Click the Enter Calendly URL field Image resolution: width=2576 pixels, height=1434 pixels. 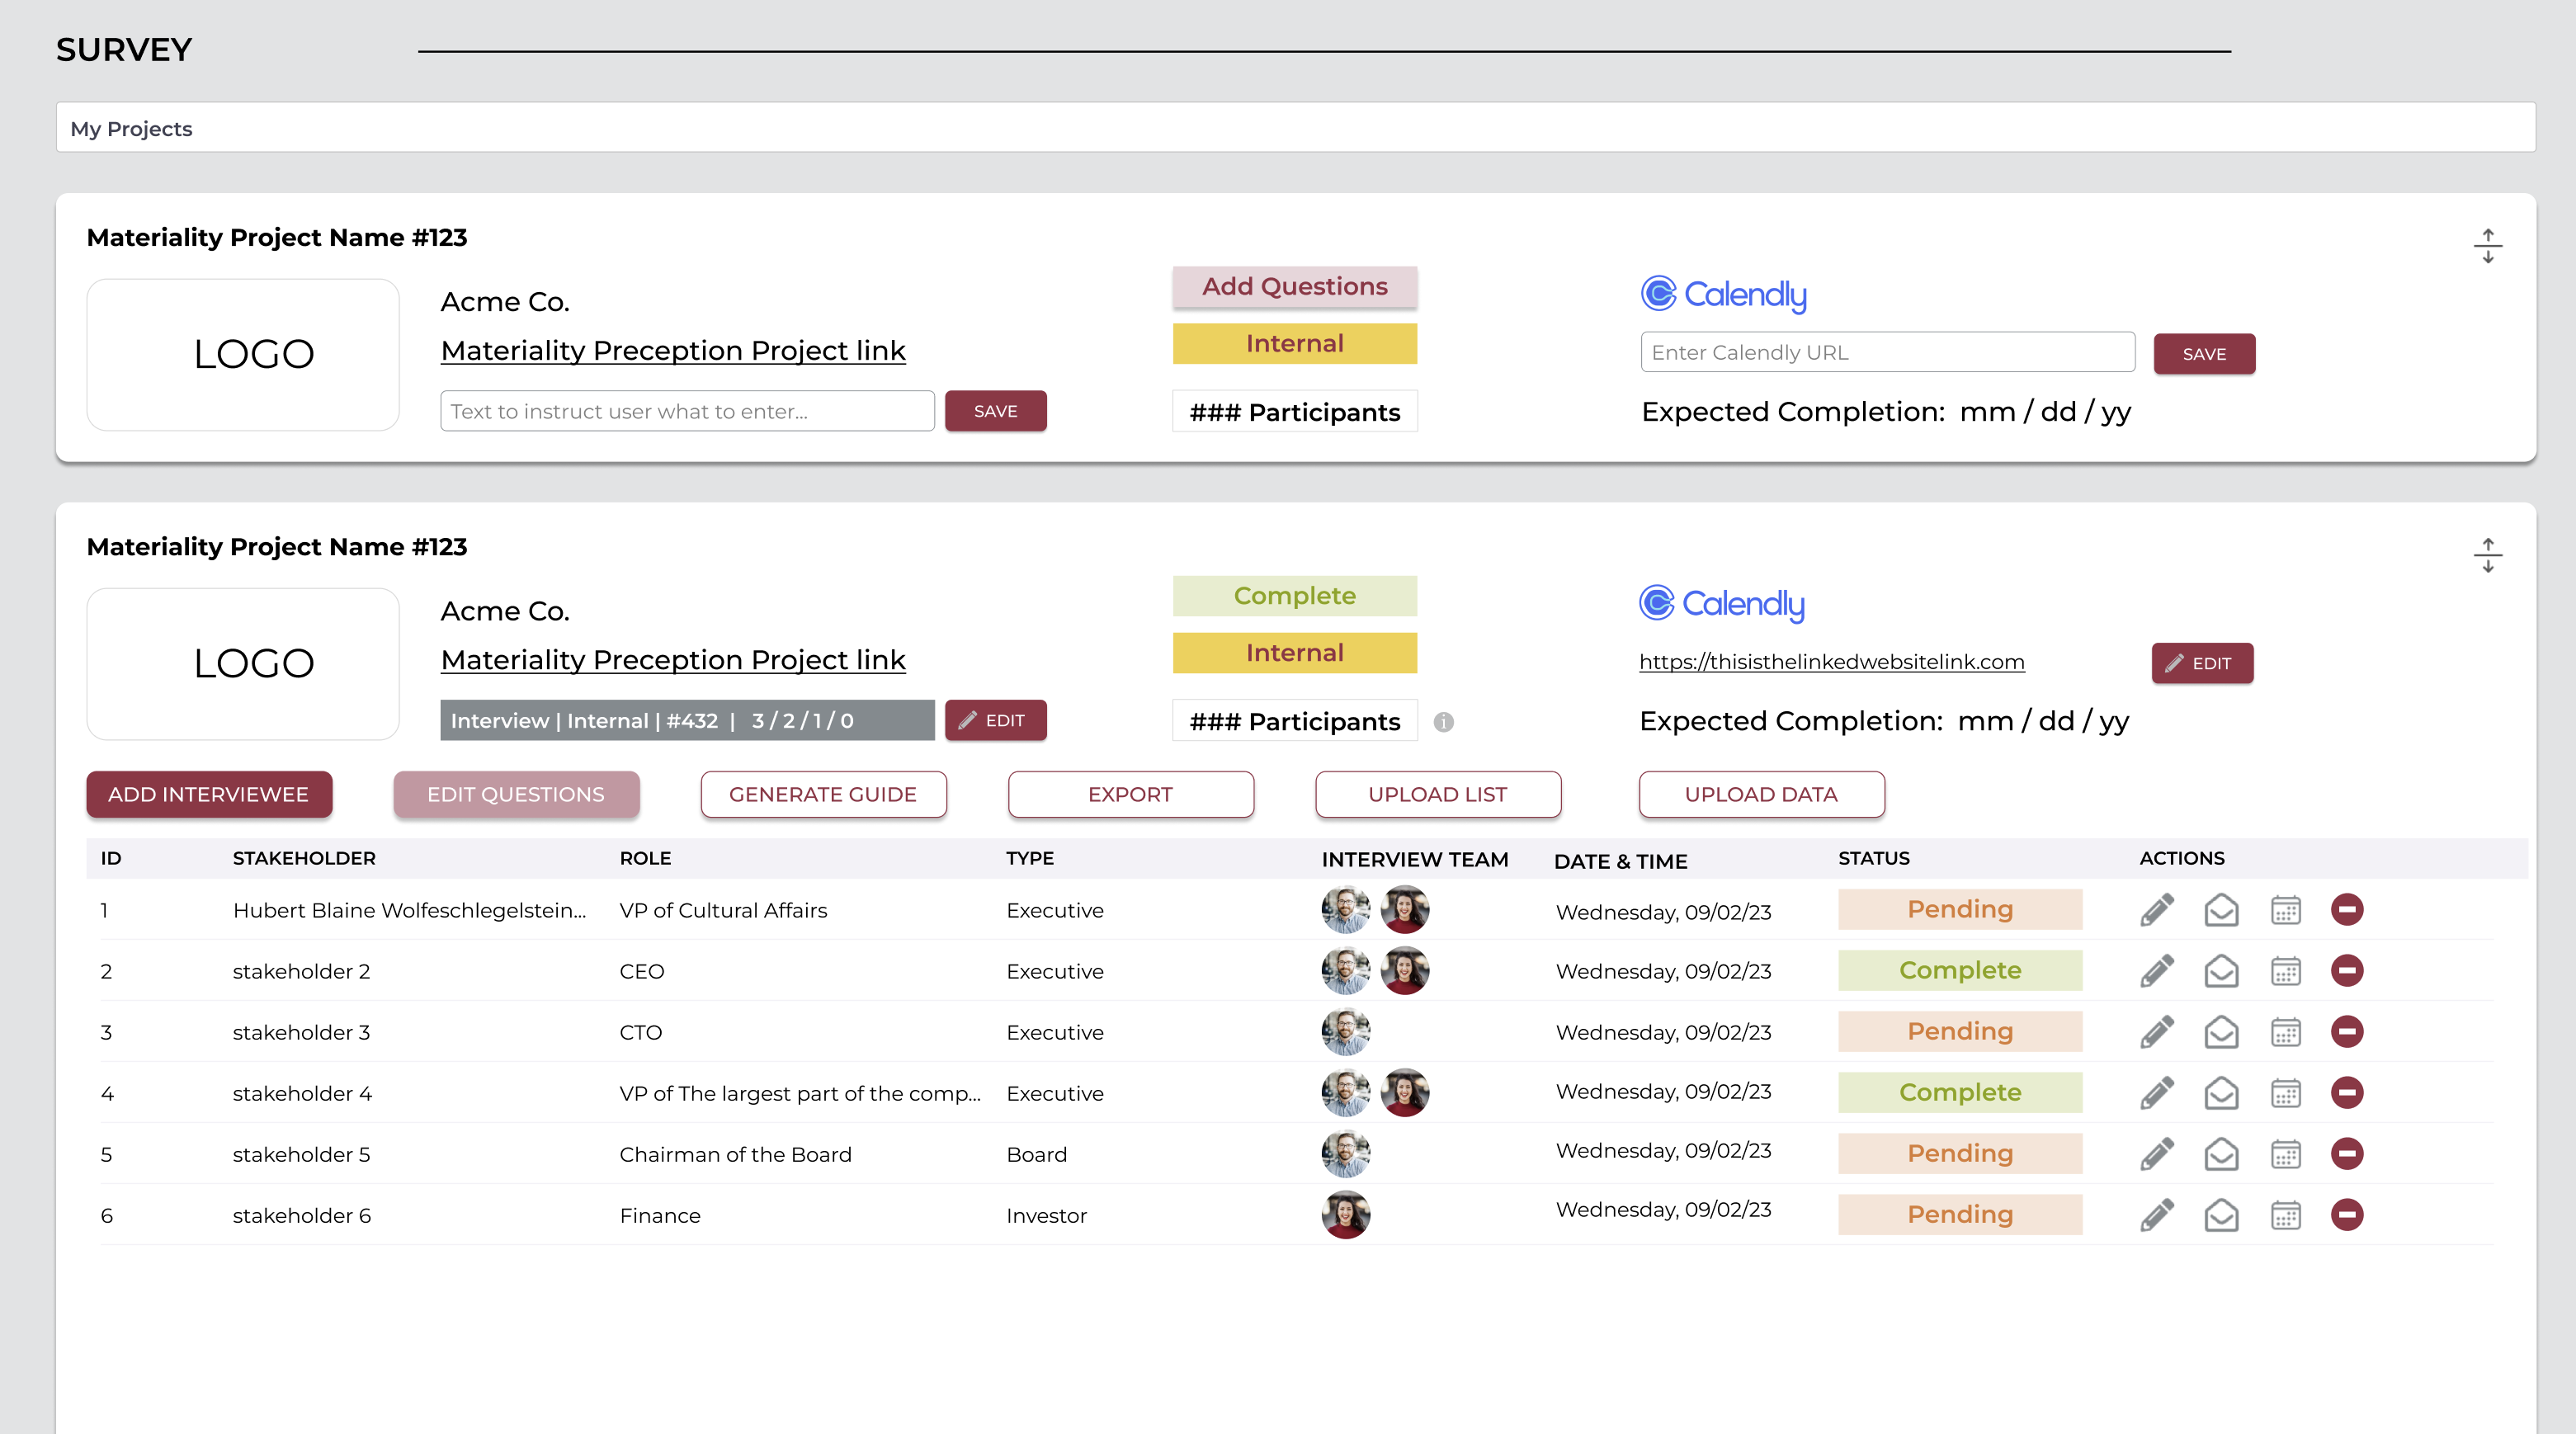[x=1887, y=352]
